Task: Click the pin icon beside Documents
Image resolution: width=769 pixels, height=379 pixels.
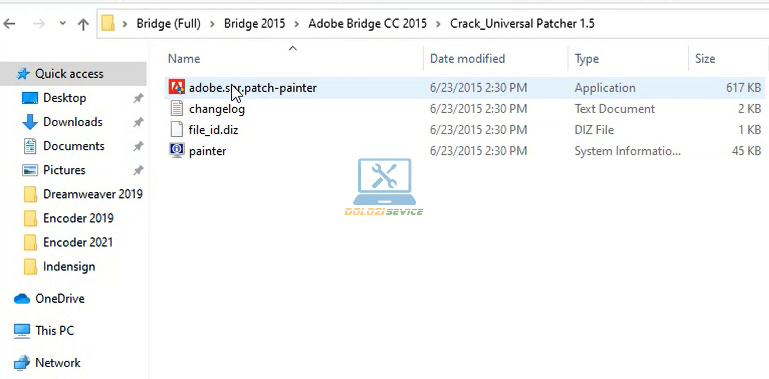Action: [x=138, y=147]
